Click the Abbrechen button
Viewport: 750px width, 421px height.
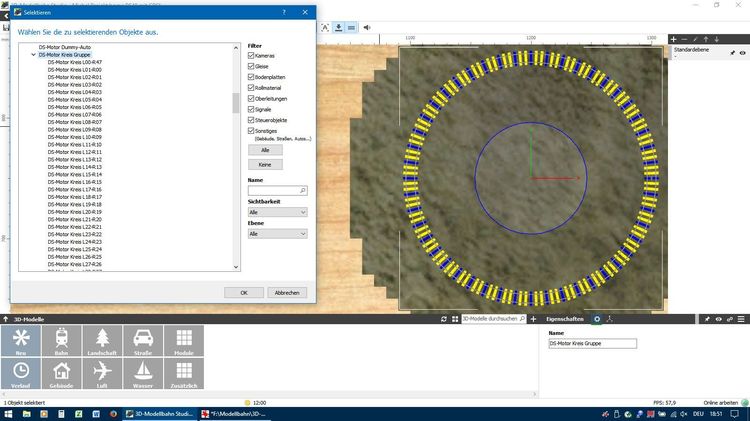pyautogui.click(x=287, y=292)
